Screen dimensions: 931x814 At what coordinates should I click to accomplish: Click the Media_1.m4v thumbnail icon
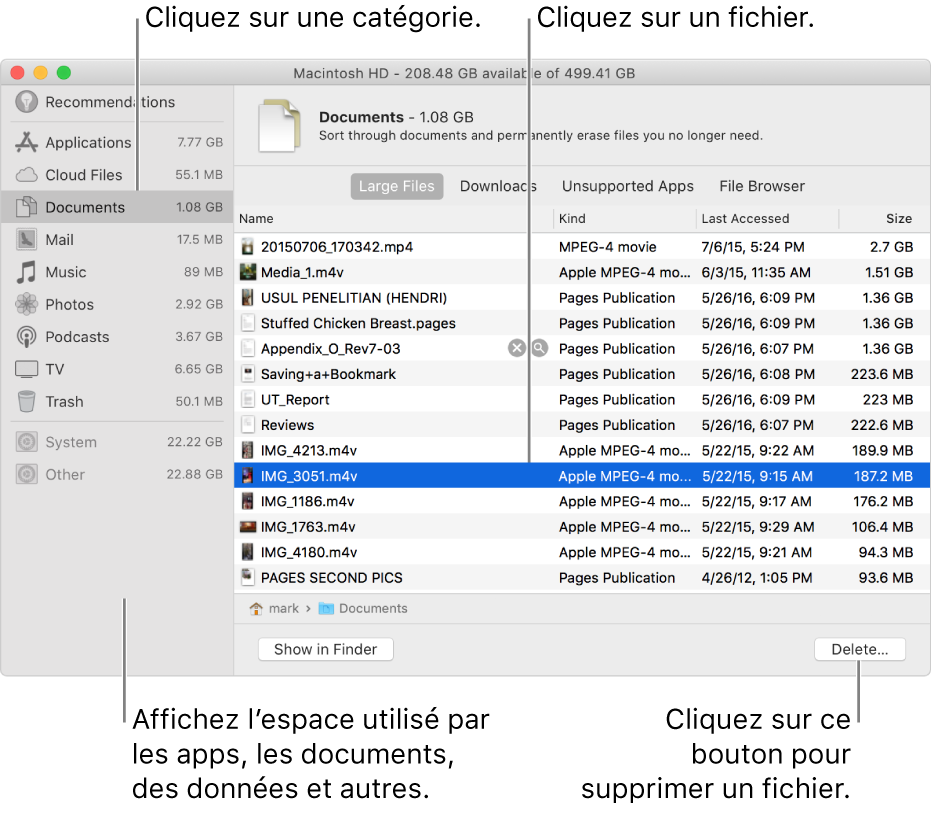coord(248,273)
